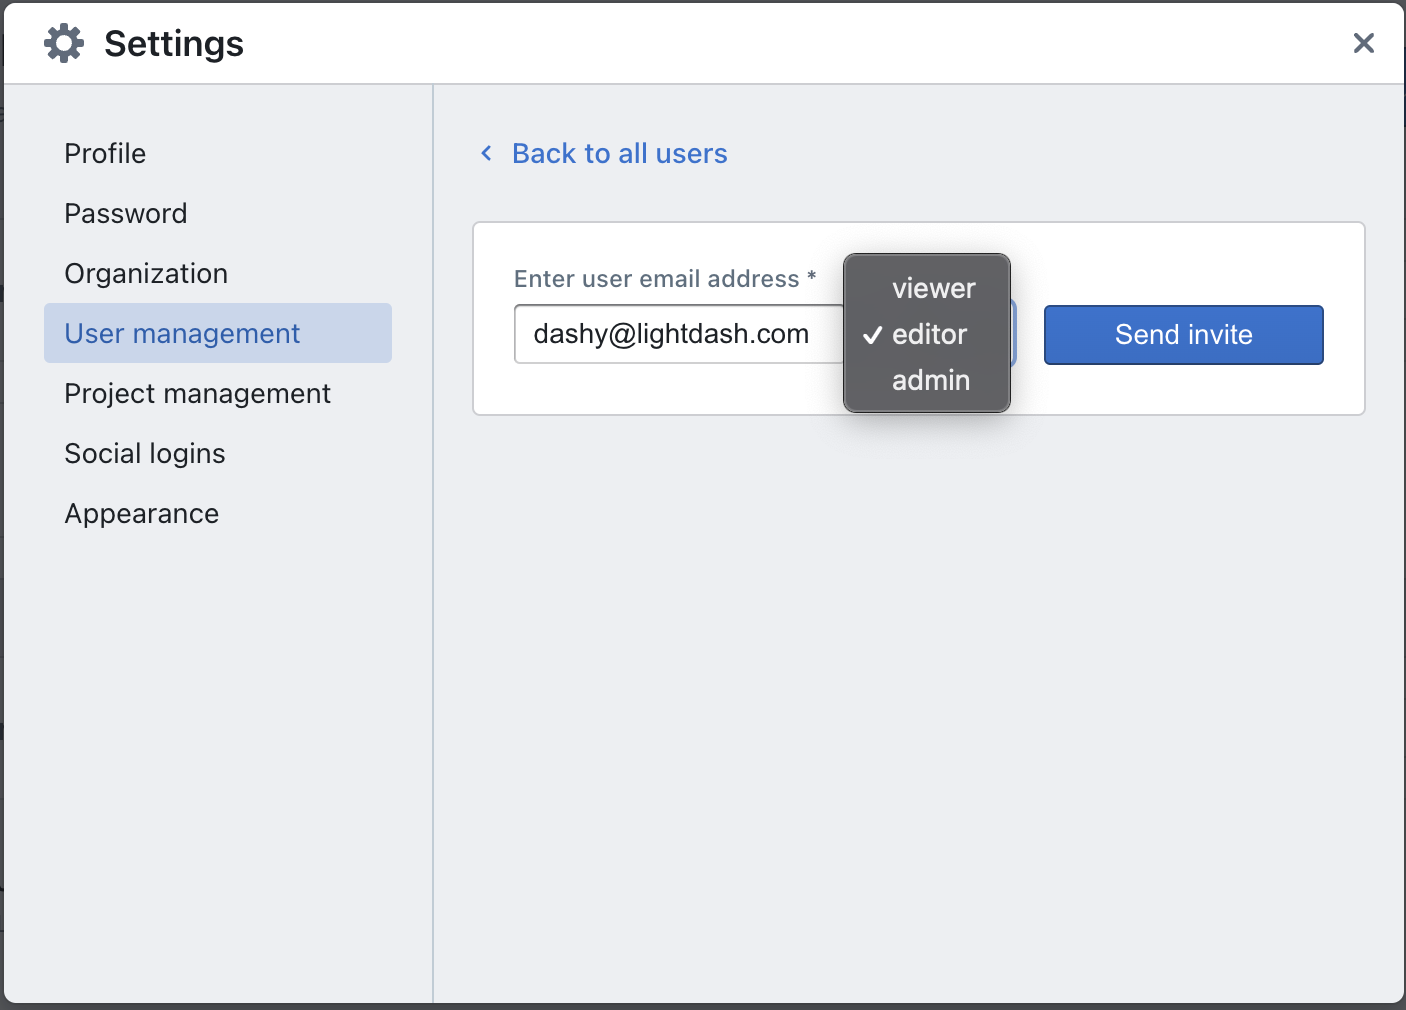1406x1010 pixels.
Task: Select User management in sidebar
Action: coord(182,333)
